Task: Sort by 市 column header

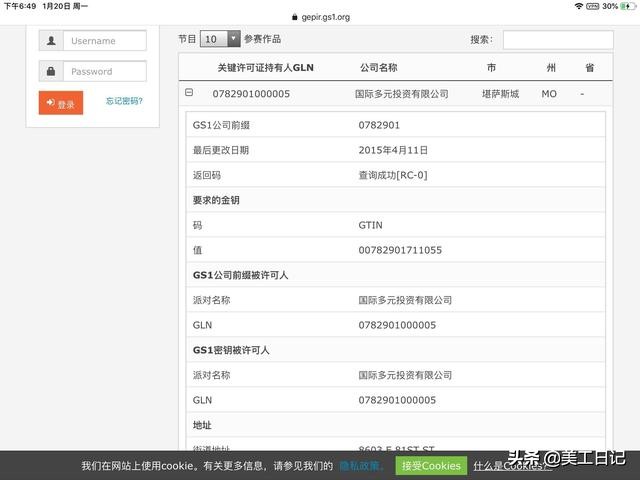Action: (491, 68)
